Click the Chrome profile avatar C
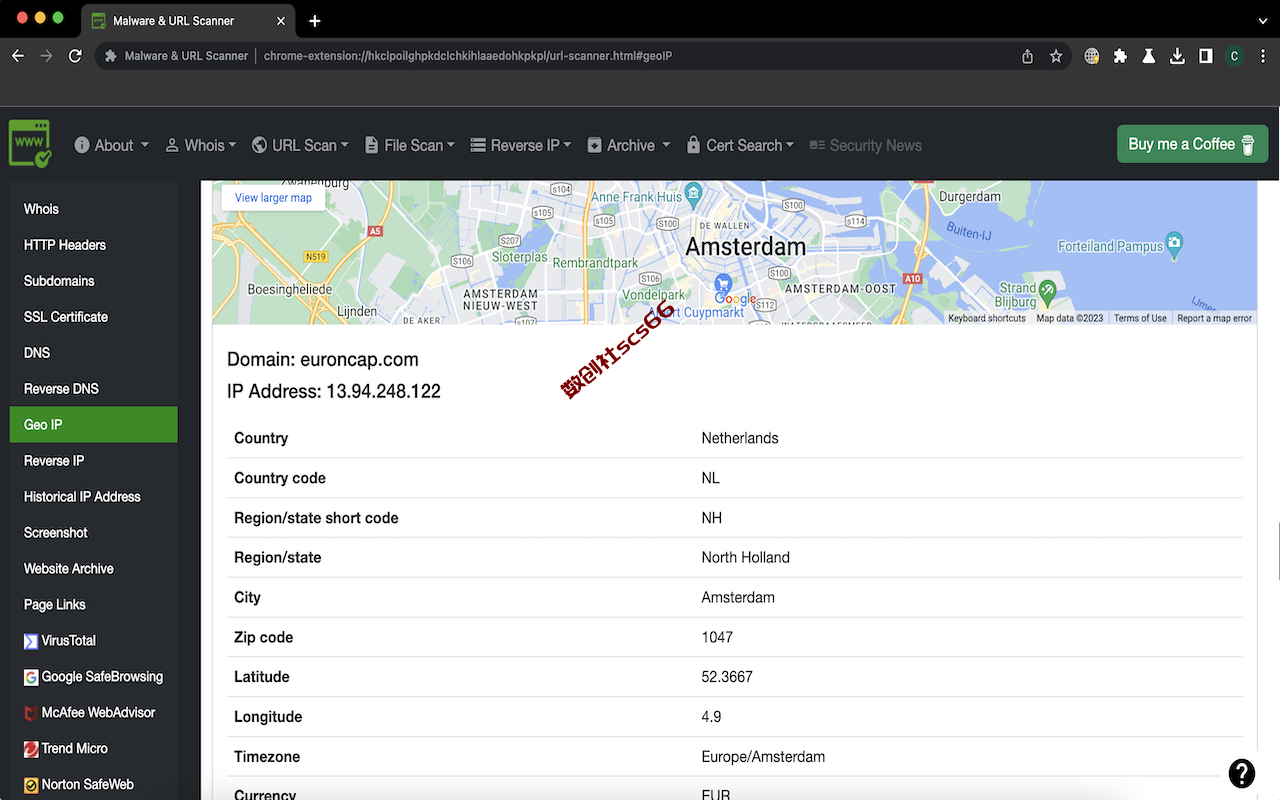Screen dimensions: 1280x800 point(1234,56)
